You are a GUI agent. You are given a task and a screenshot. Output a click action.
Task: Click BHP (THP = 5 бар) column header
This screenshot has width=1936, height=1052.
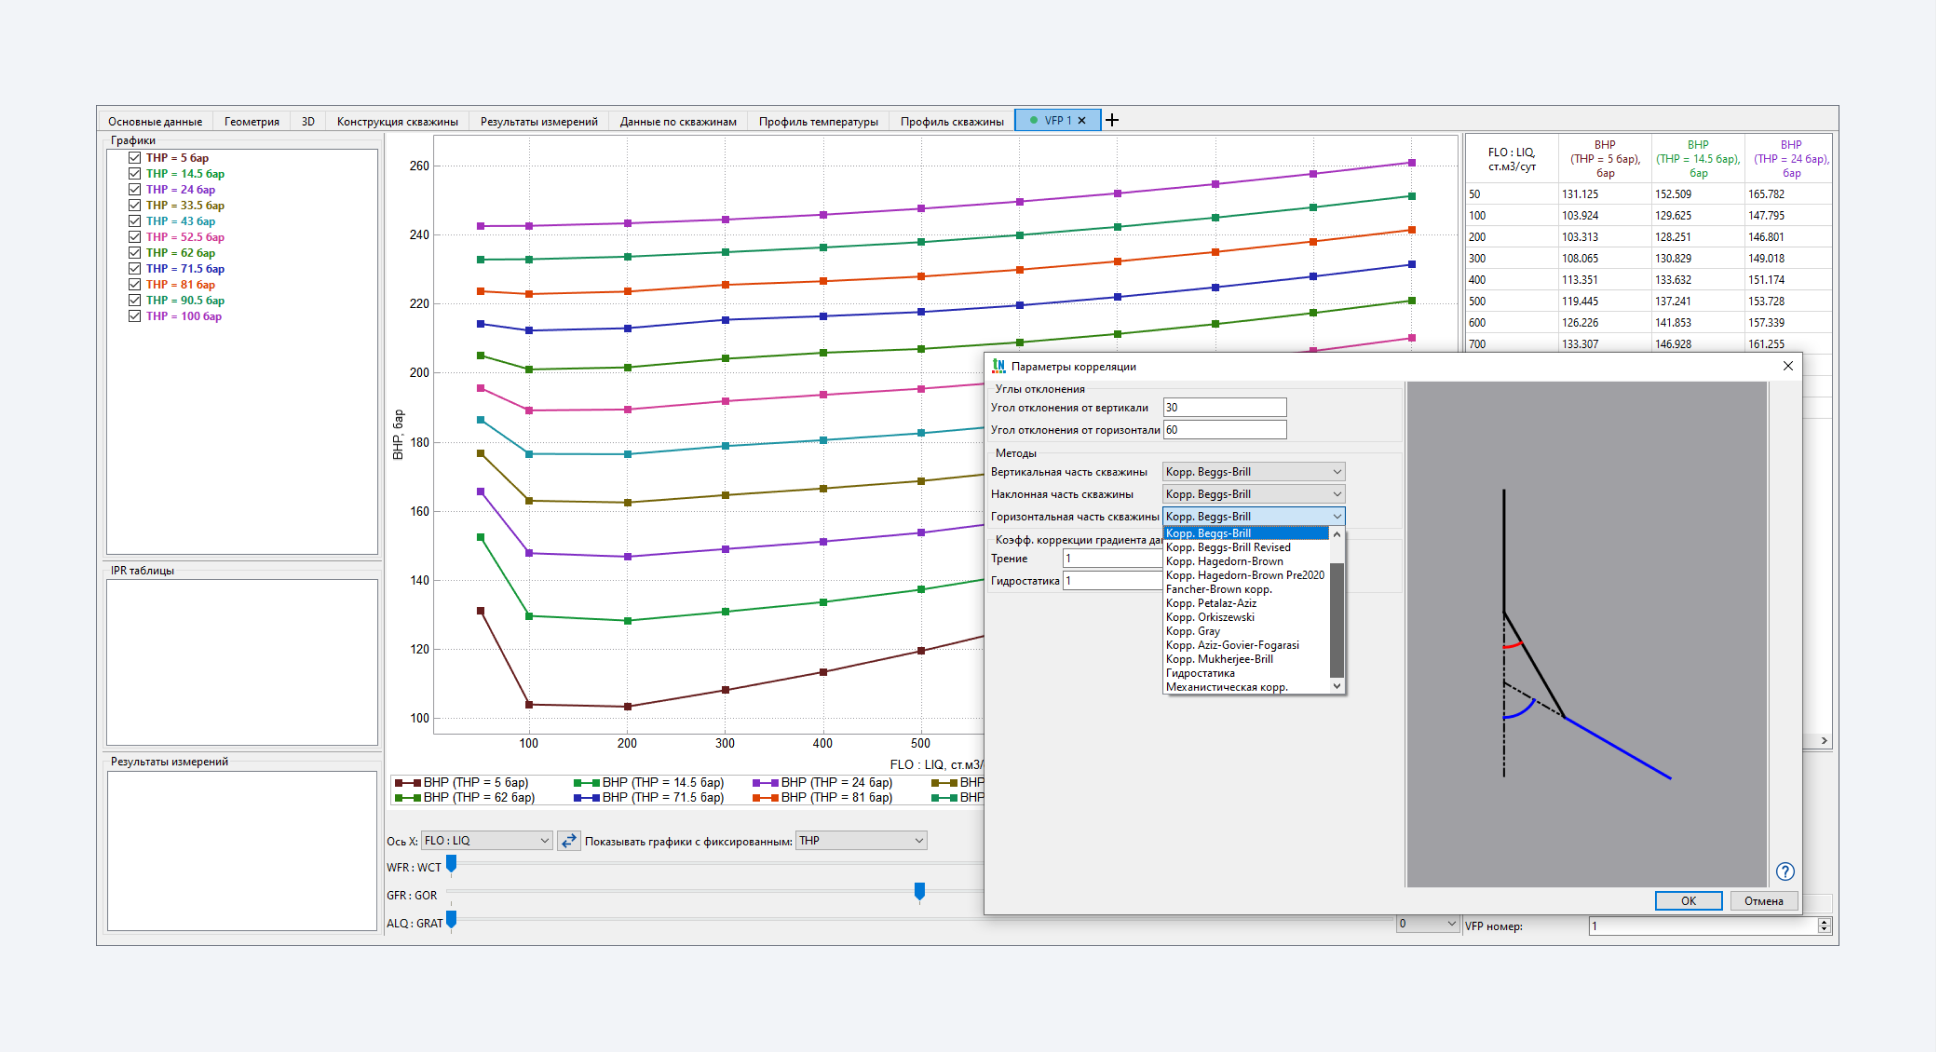click(x=1605, y=158)
